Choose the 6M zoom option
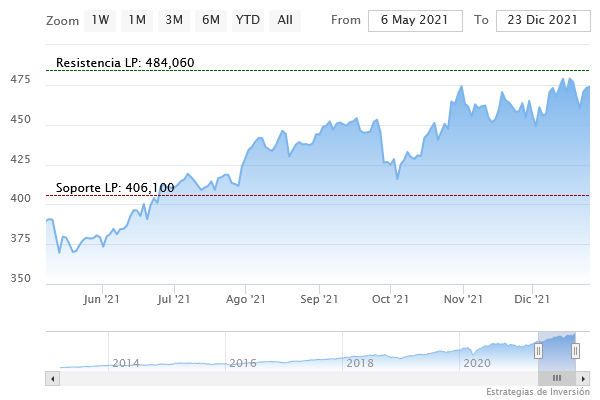The height and width of the screenshot is (400, 600). click(x=210, y=20)
